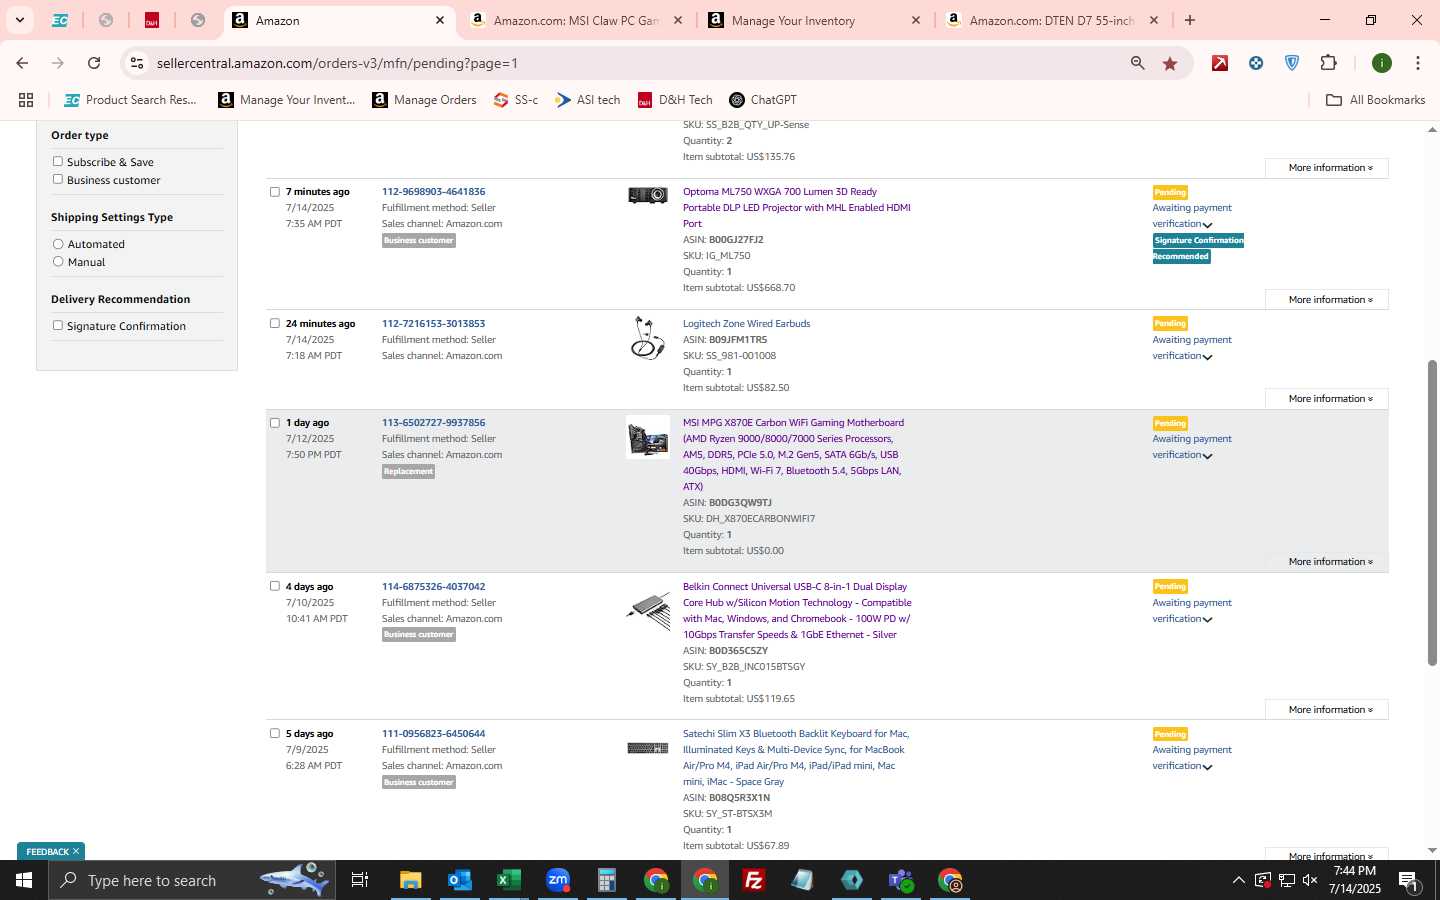Check the box for order 112-9698903-4641836

(275, 191)
